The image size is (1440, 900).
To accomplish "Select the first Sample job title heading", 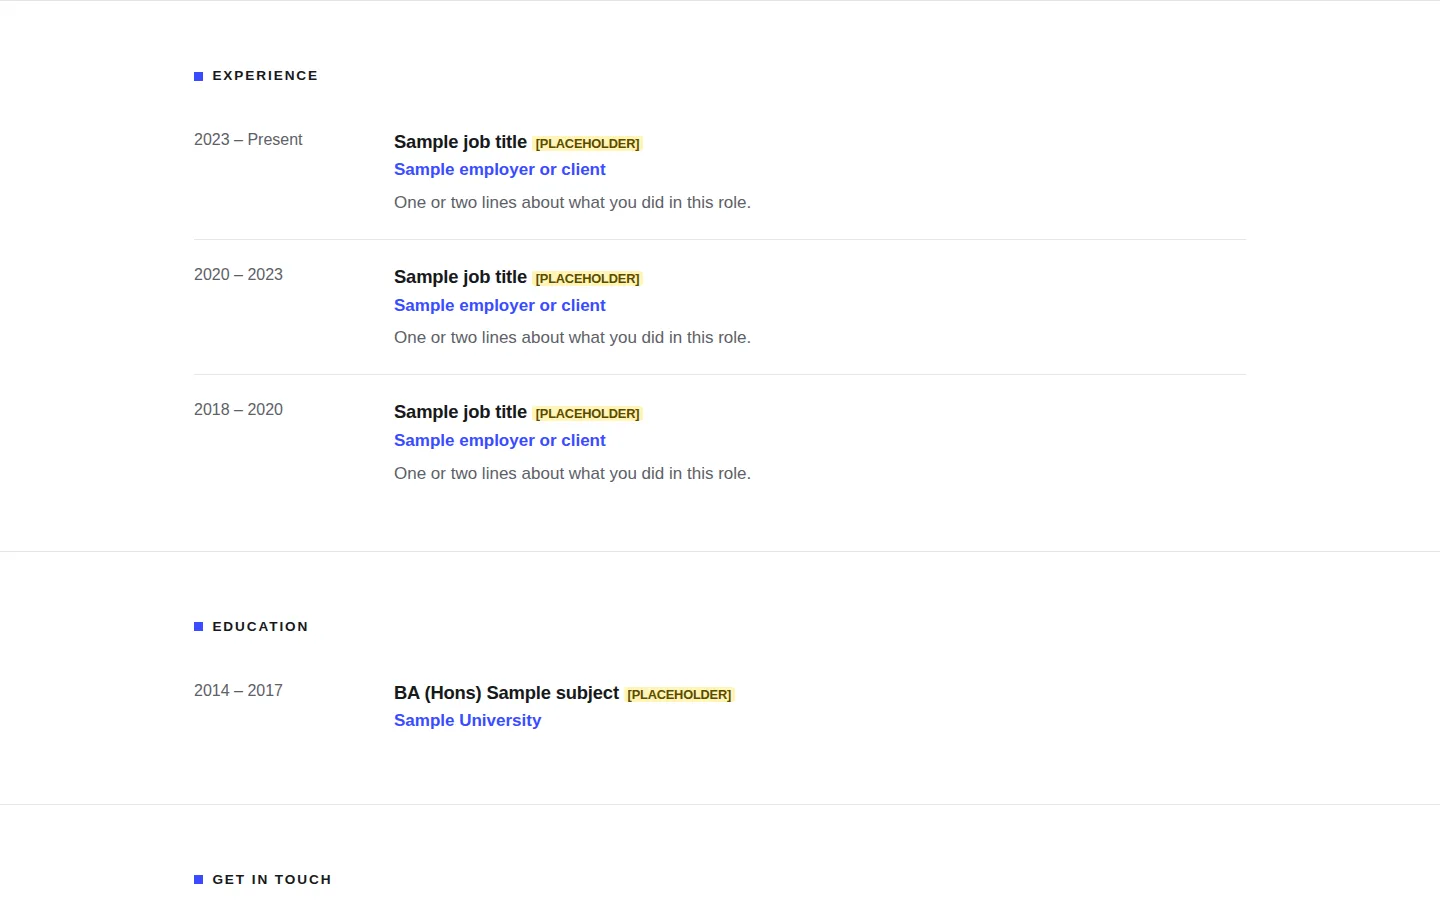I will pos(460,142).
